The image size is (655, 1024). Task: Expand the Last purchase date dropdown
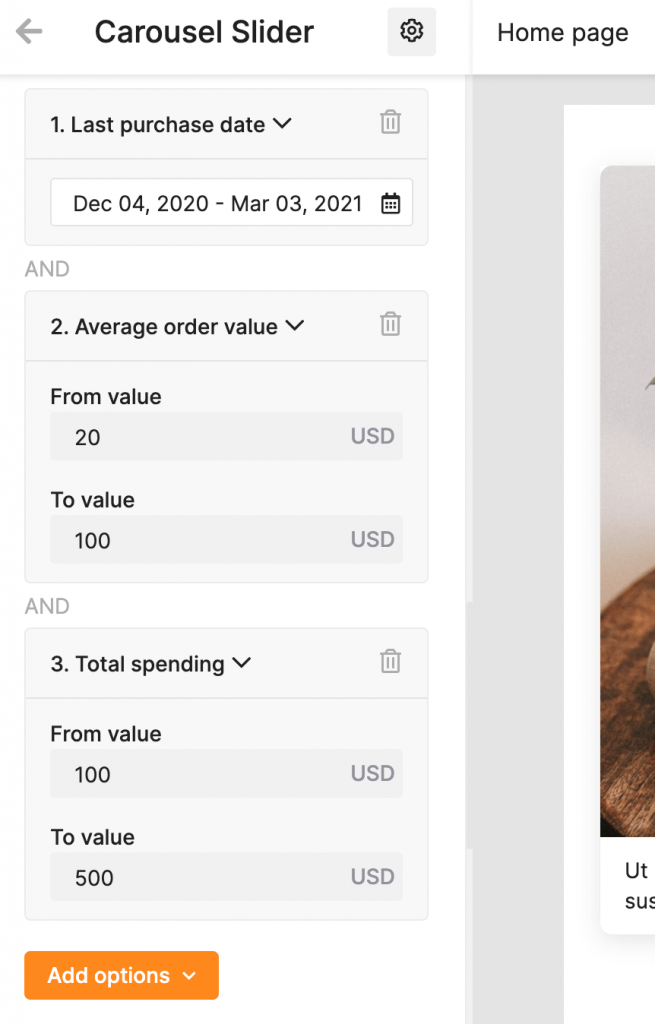click(282, 123)
